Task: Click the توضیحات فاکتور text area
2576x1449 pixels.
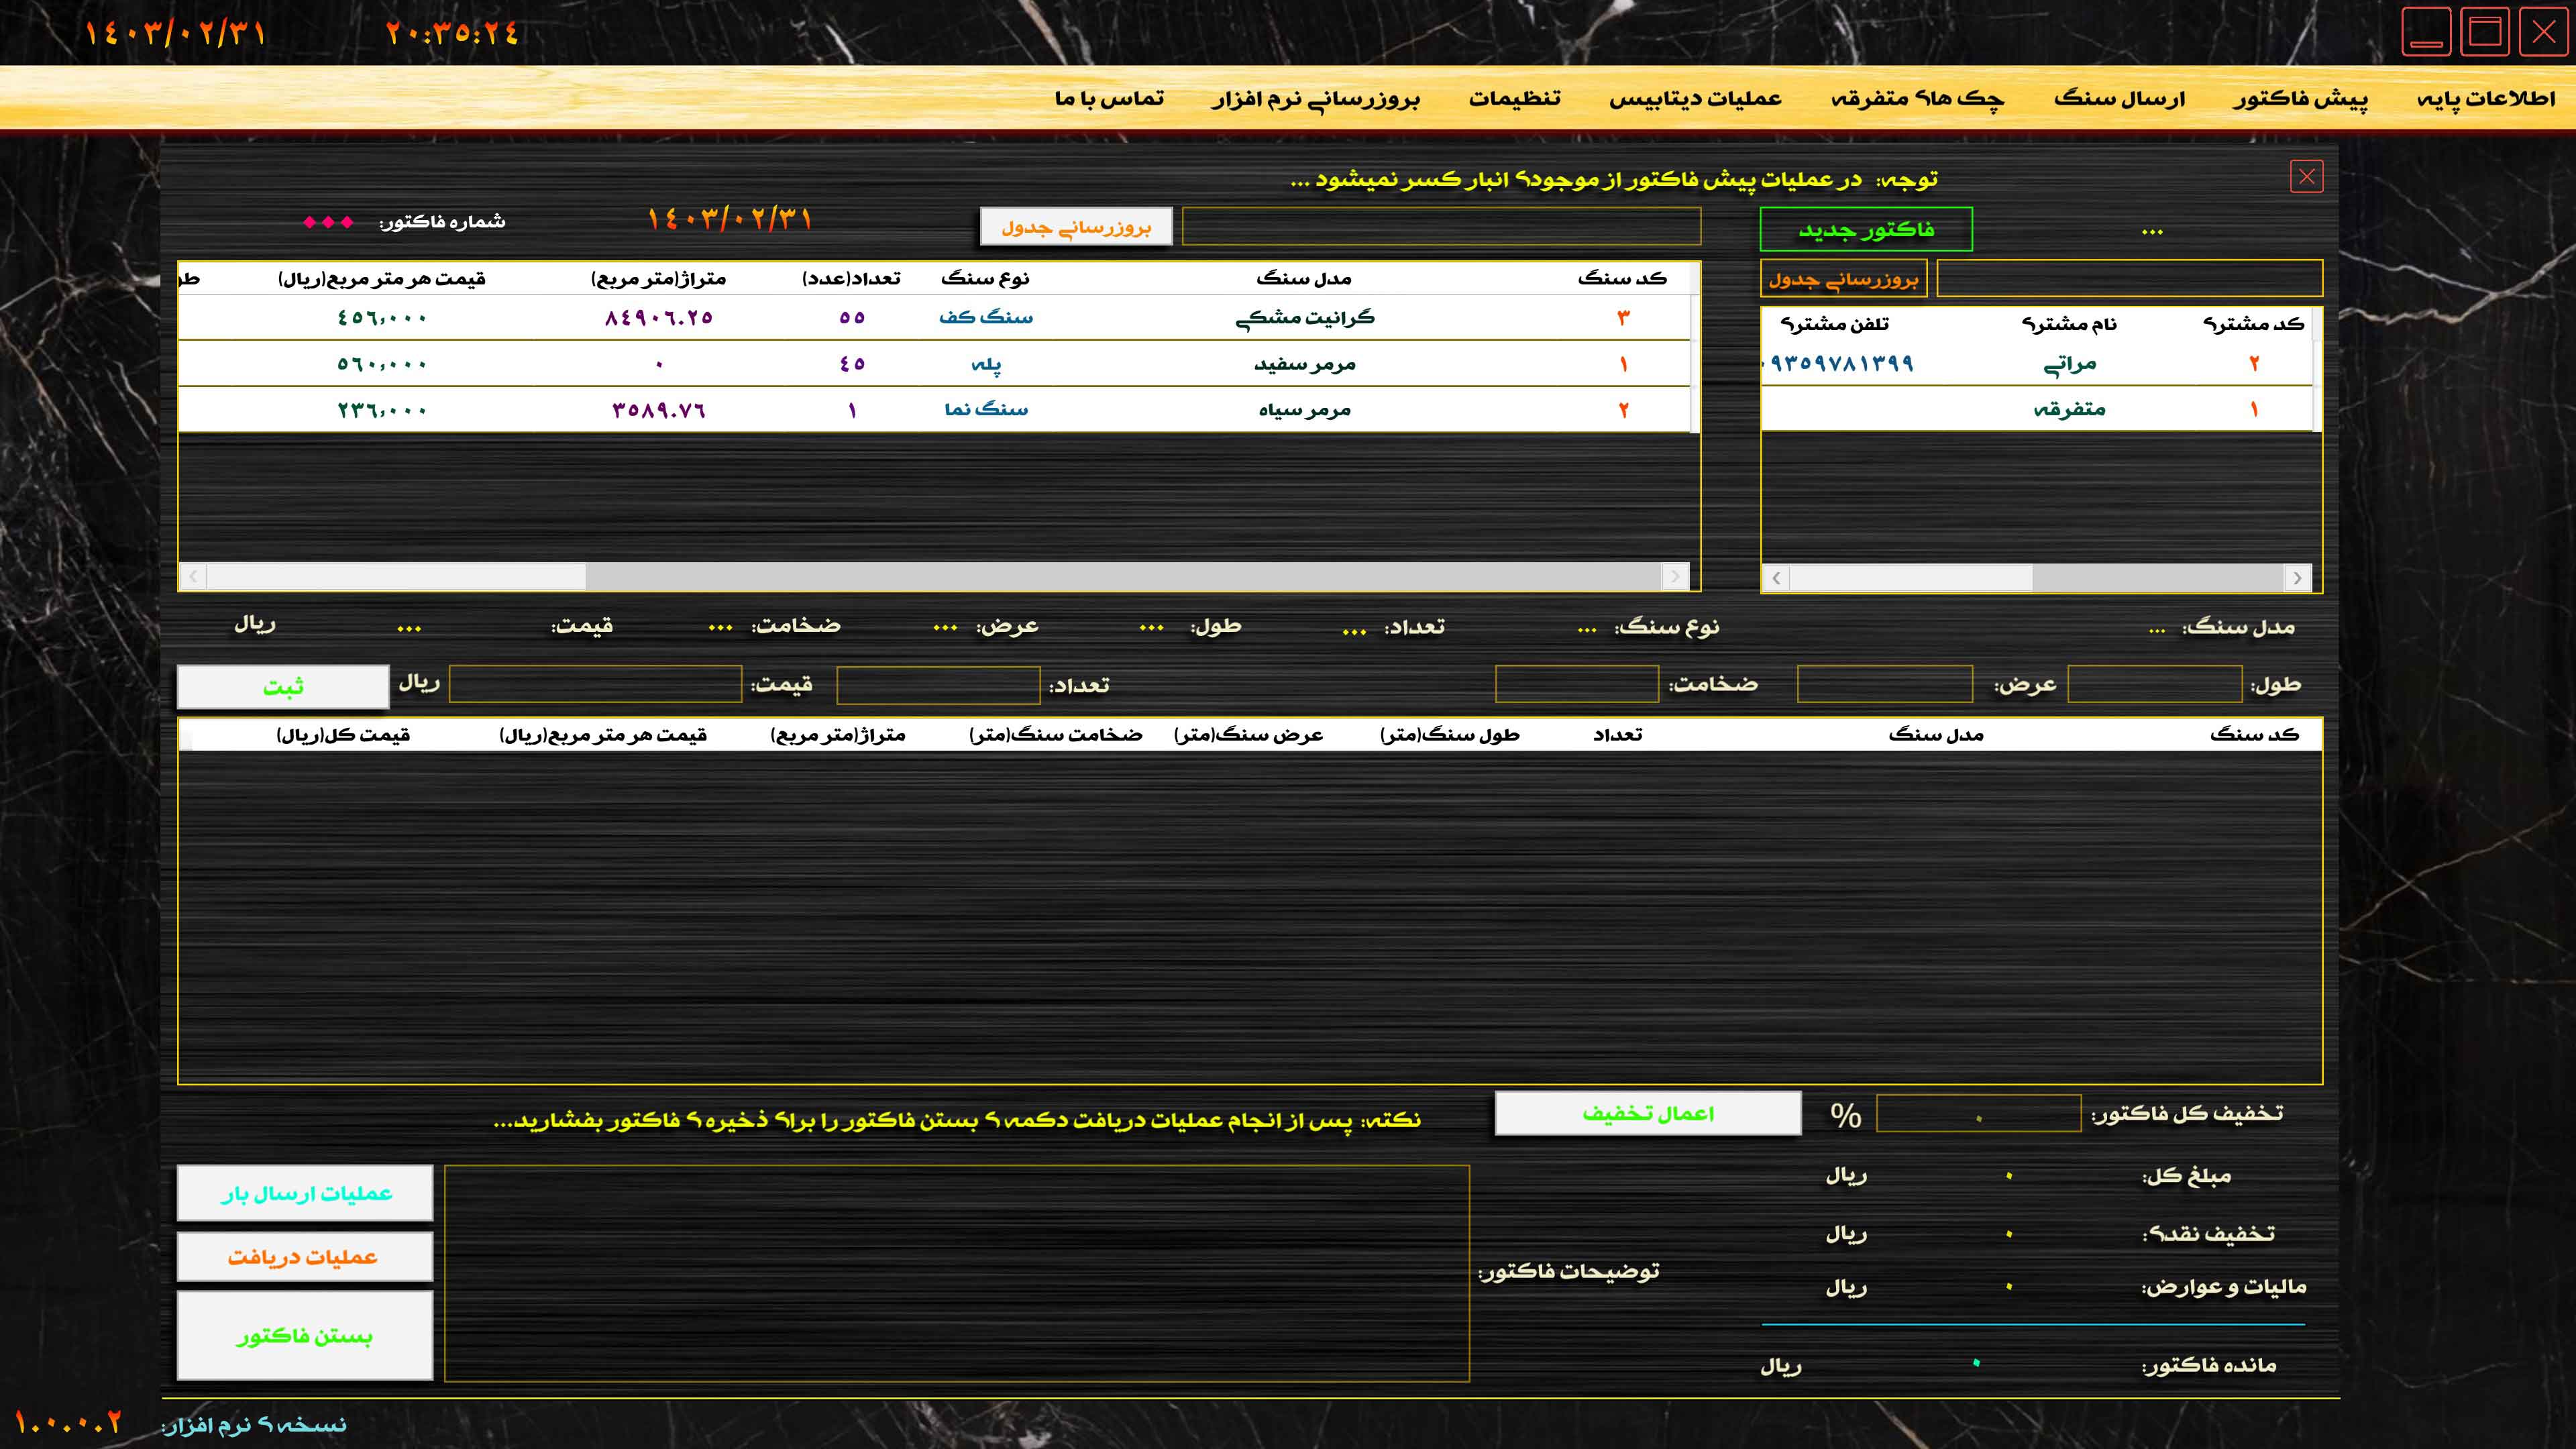Action: [x=956, y=1273]
